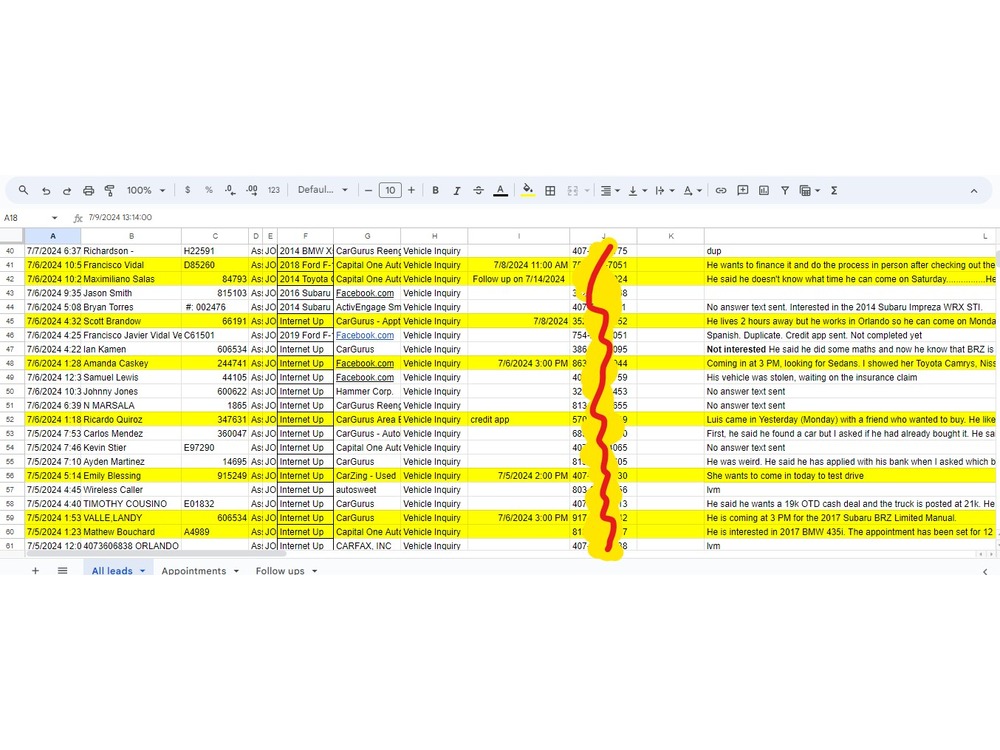
Task: Open the fill color picker
Action: click(x=527, y=190)
